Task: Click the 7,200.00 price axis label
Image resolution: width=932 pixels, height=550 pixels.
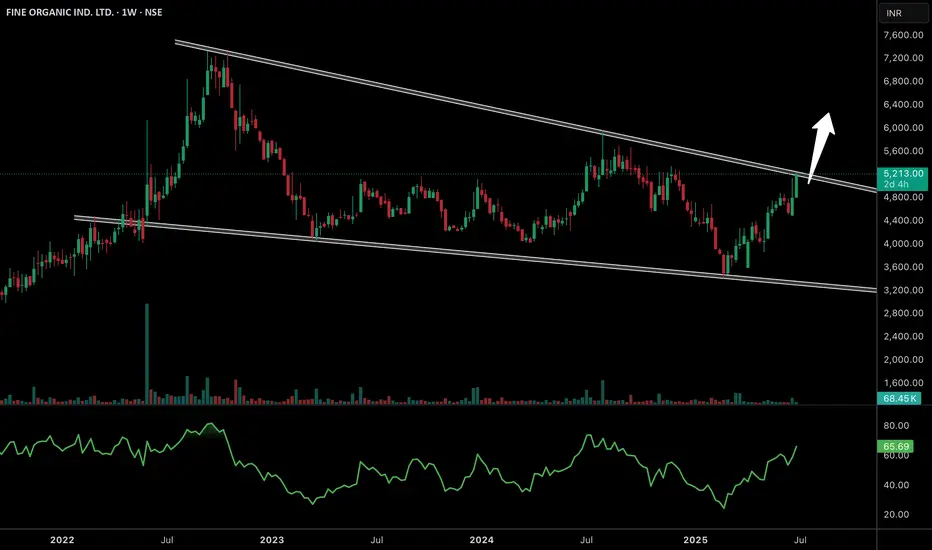Action: (903, 58)
